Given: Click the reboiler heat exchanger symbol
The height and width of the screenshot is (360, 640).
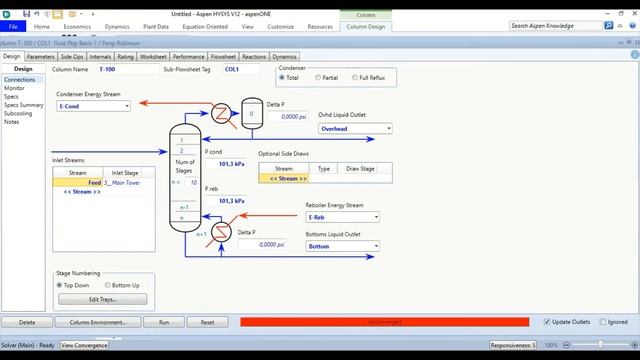Looking at the screenshot, I should tap(221, 232).
